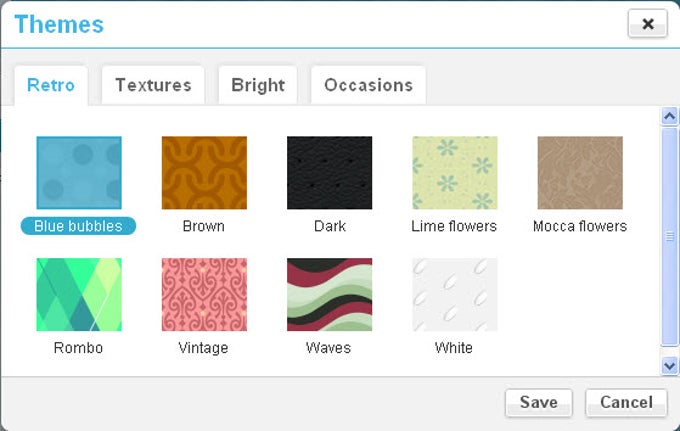Click the scrollbar up arrow

pos(670,116)
